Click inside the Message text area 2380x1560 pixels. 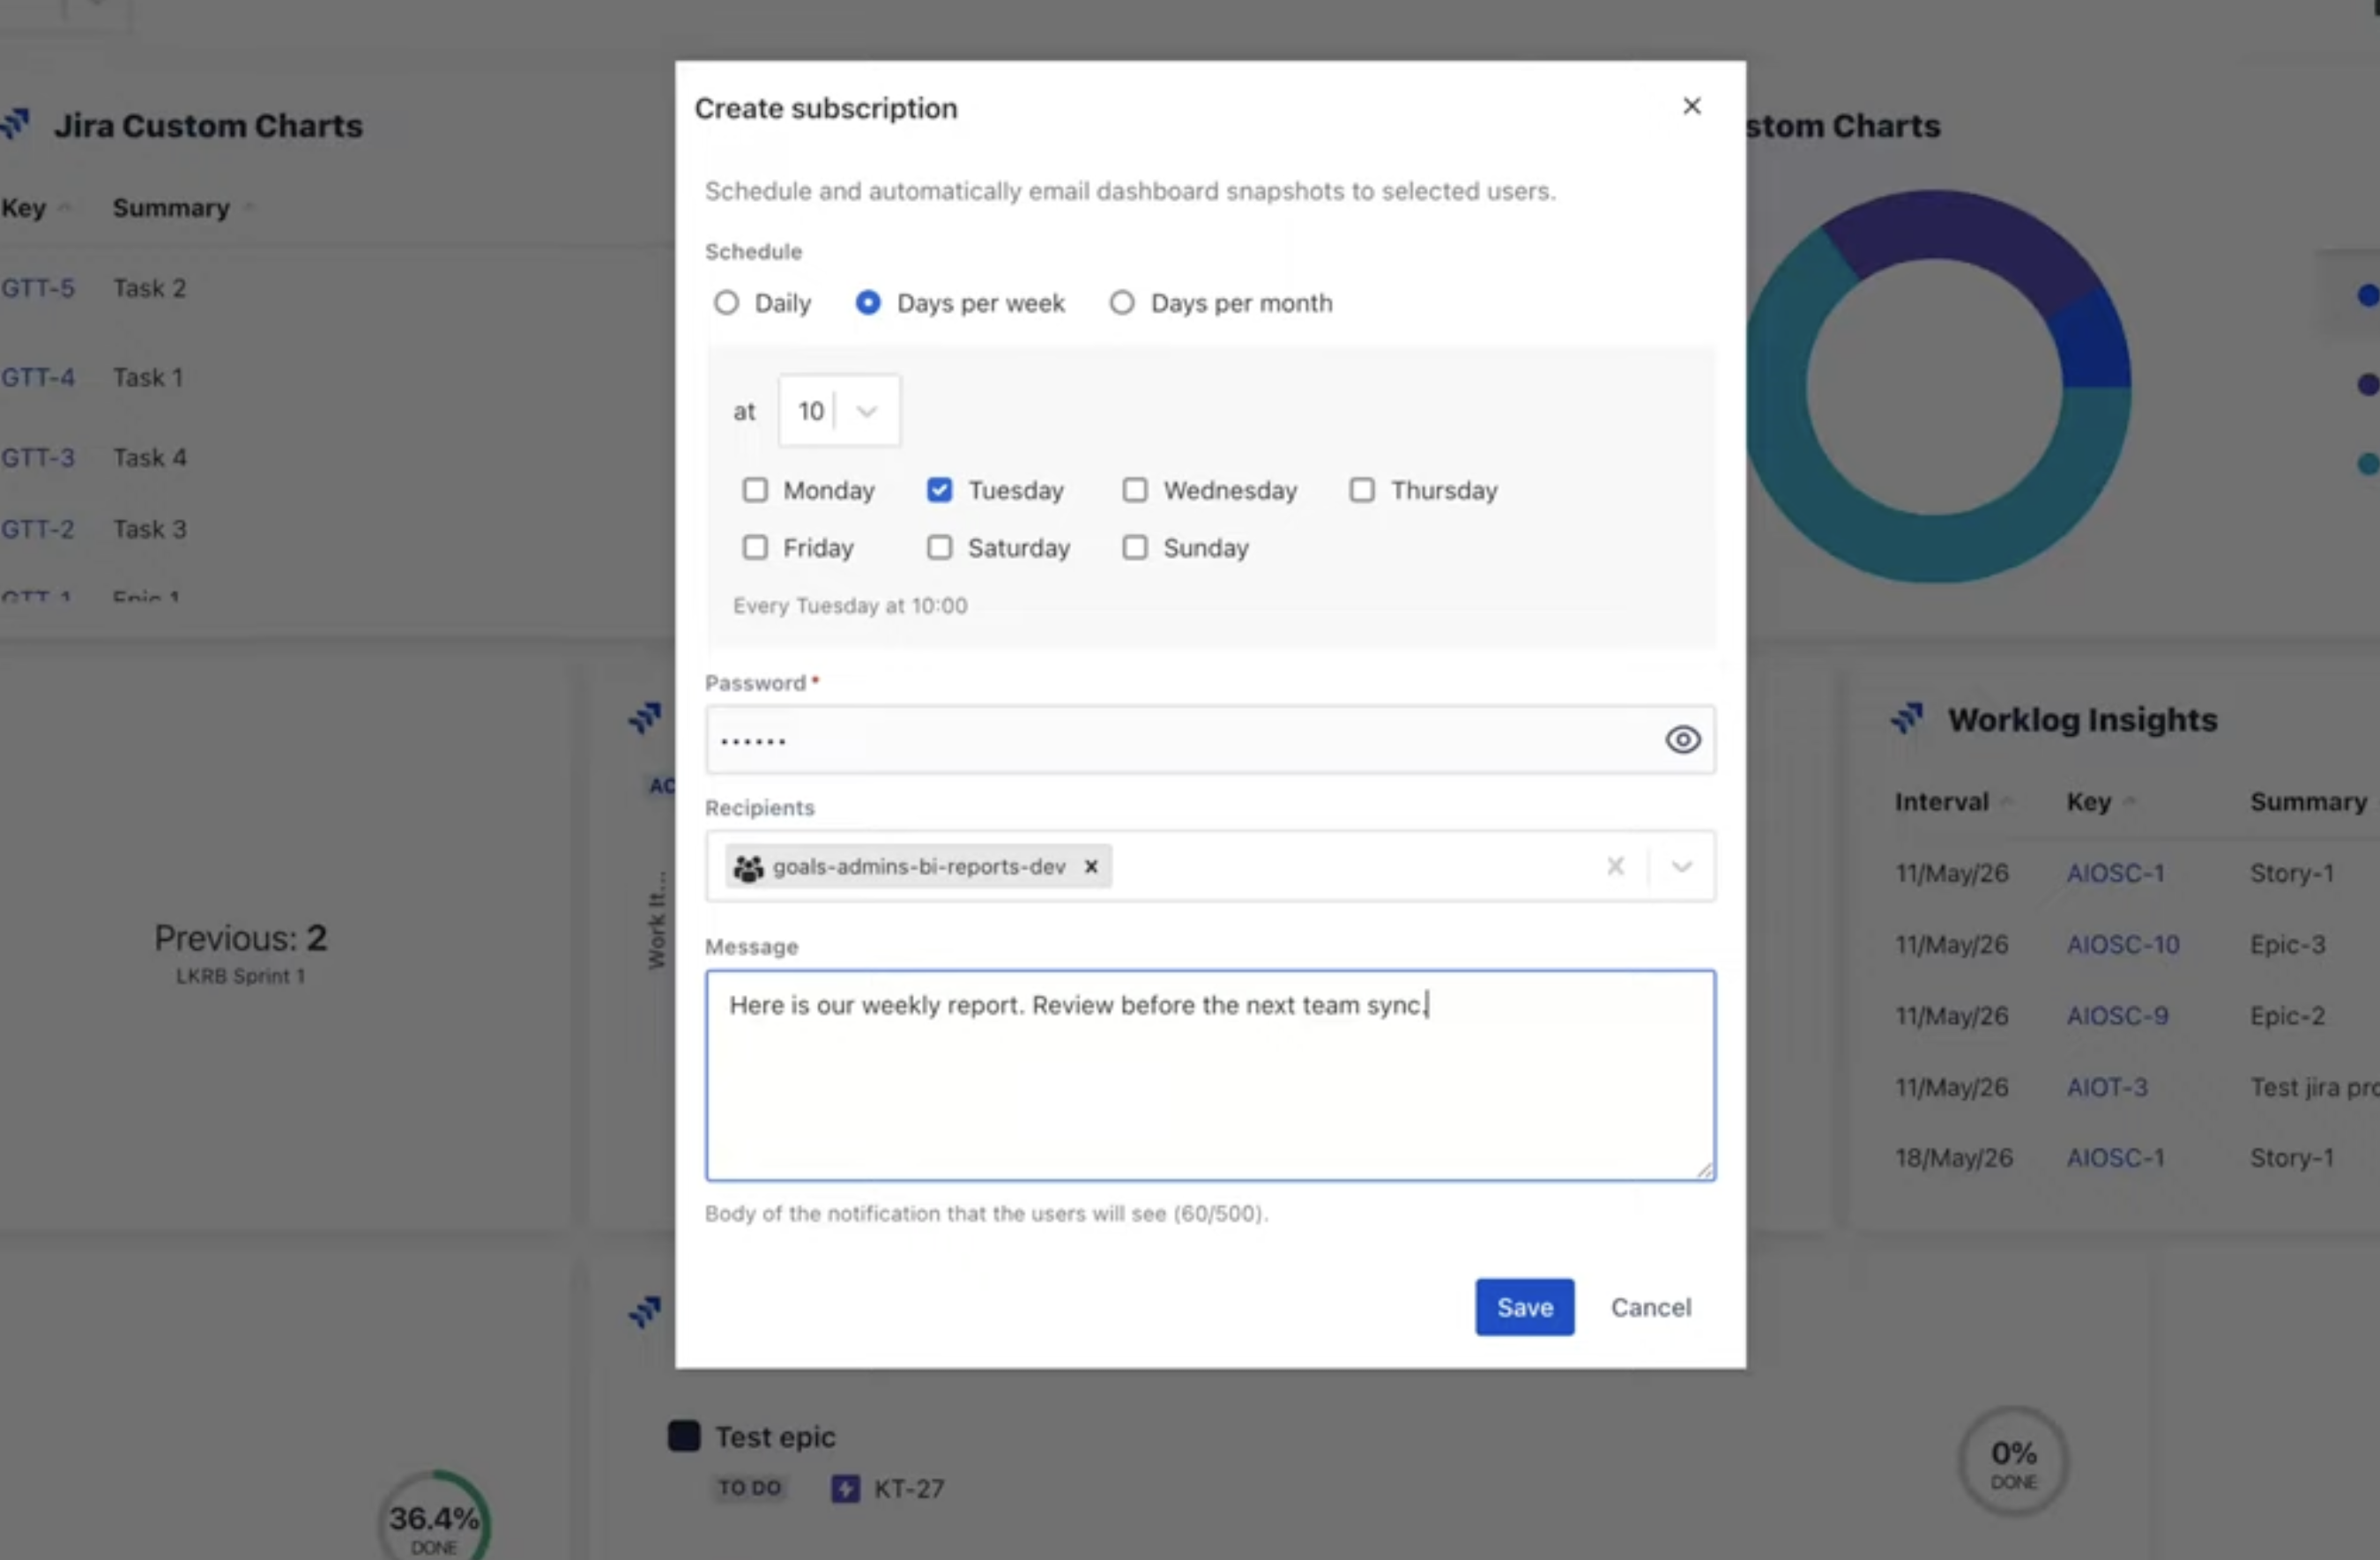click(1210, 1076)
